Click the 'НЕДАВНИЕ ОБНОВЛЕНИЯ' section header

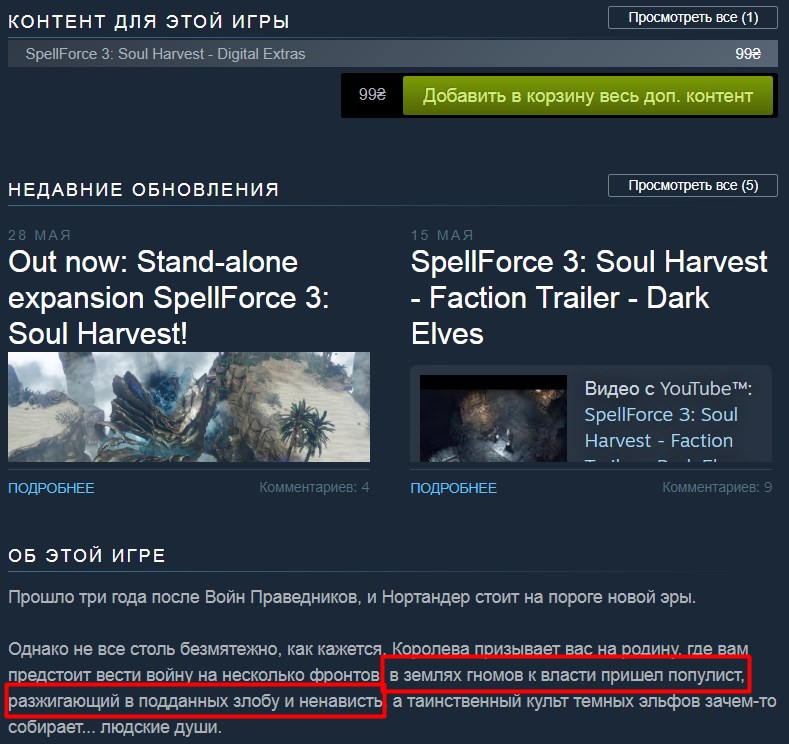point(143,190)
